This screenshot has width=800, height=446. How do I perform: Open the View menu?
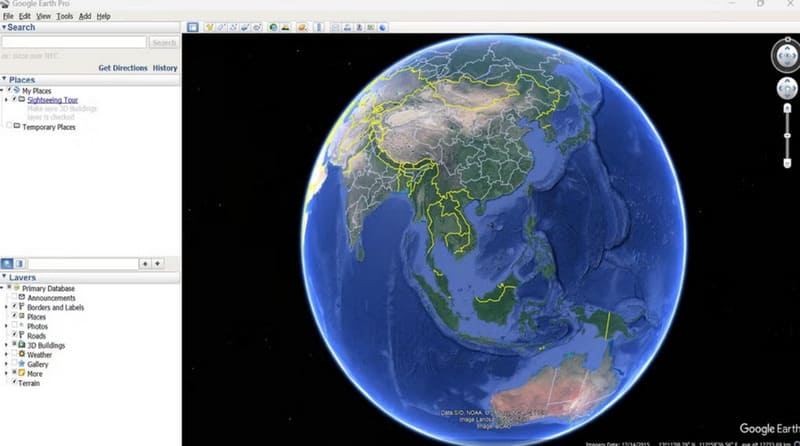coord(43,17)
